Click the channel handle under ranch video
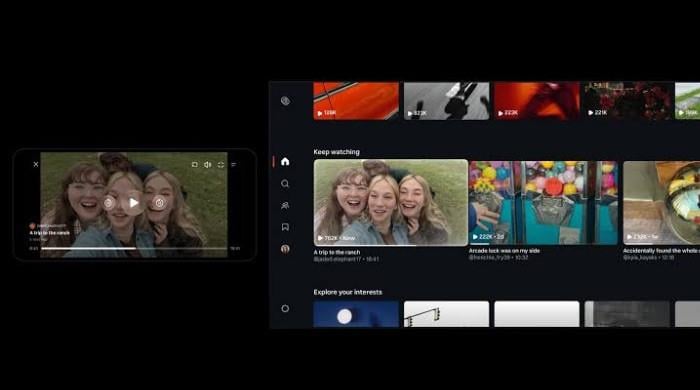This screenshot has height=390, width=700. point(337,259)
